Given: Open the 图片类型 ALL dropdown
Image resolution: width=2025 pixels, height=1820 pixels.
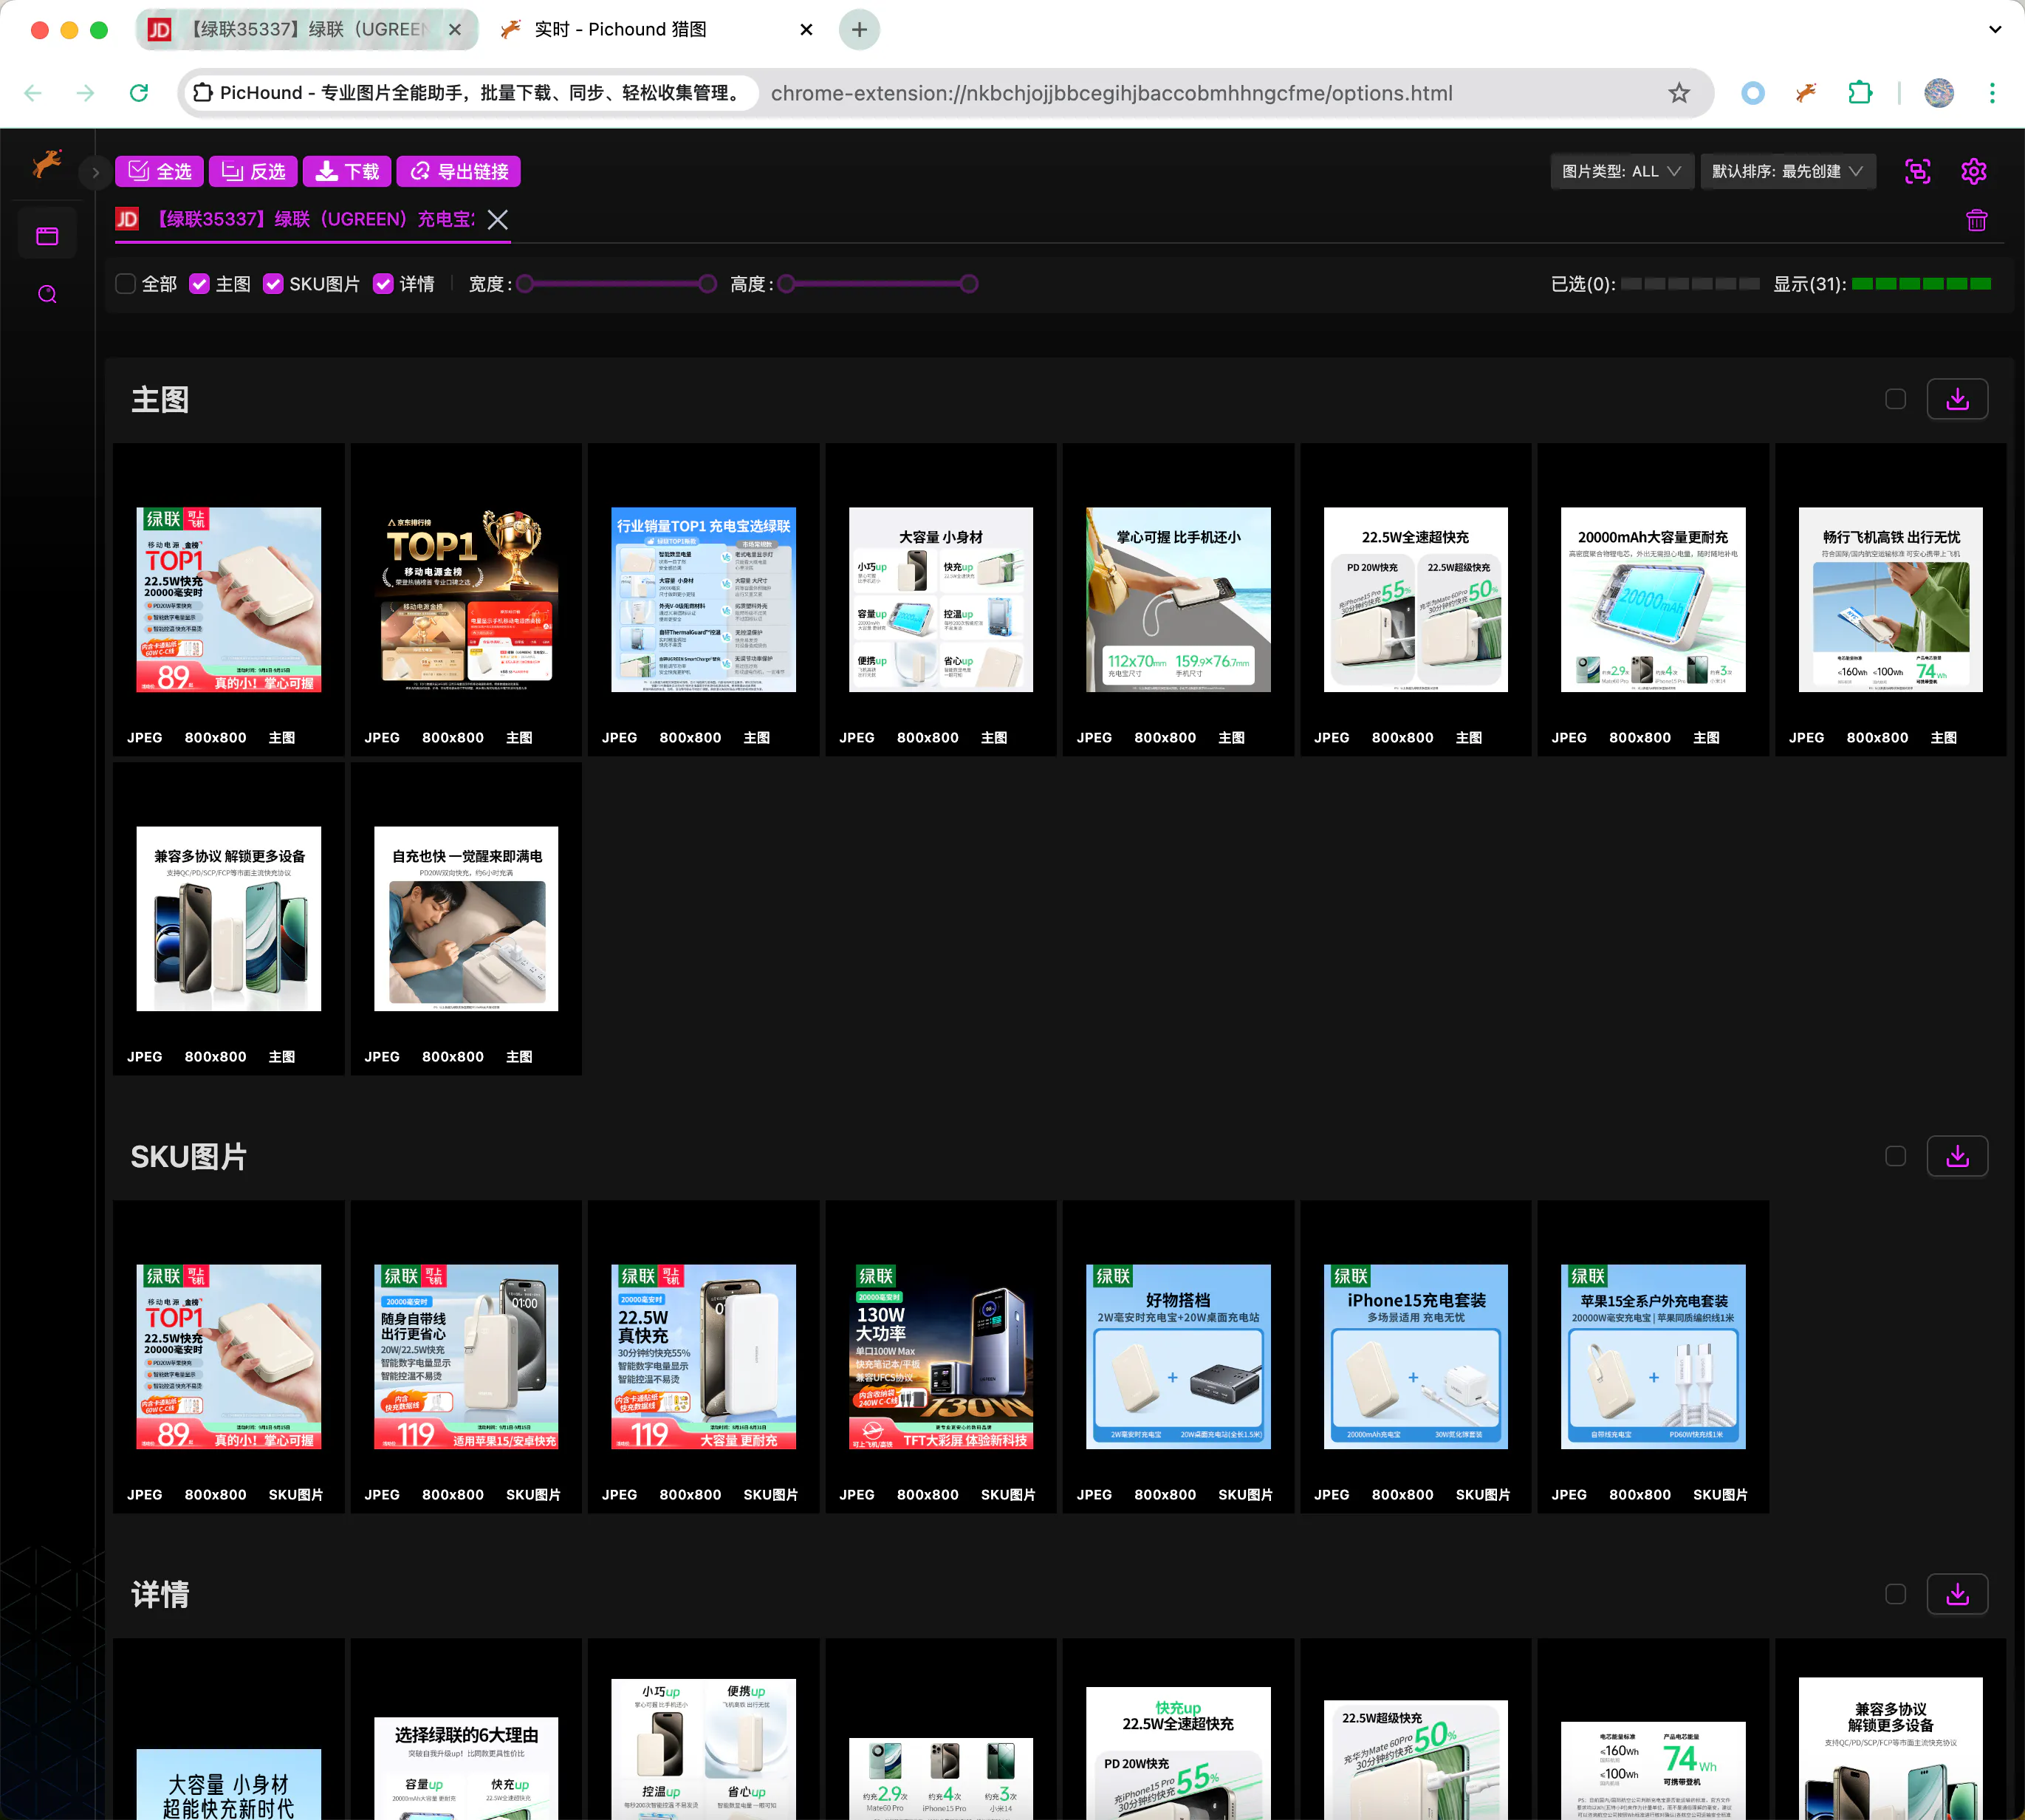Looking at the screenshot, I should coord(1620,171).
